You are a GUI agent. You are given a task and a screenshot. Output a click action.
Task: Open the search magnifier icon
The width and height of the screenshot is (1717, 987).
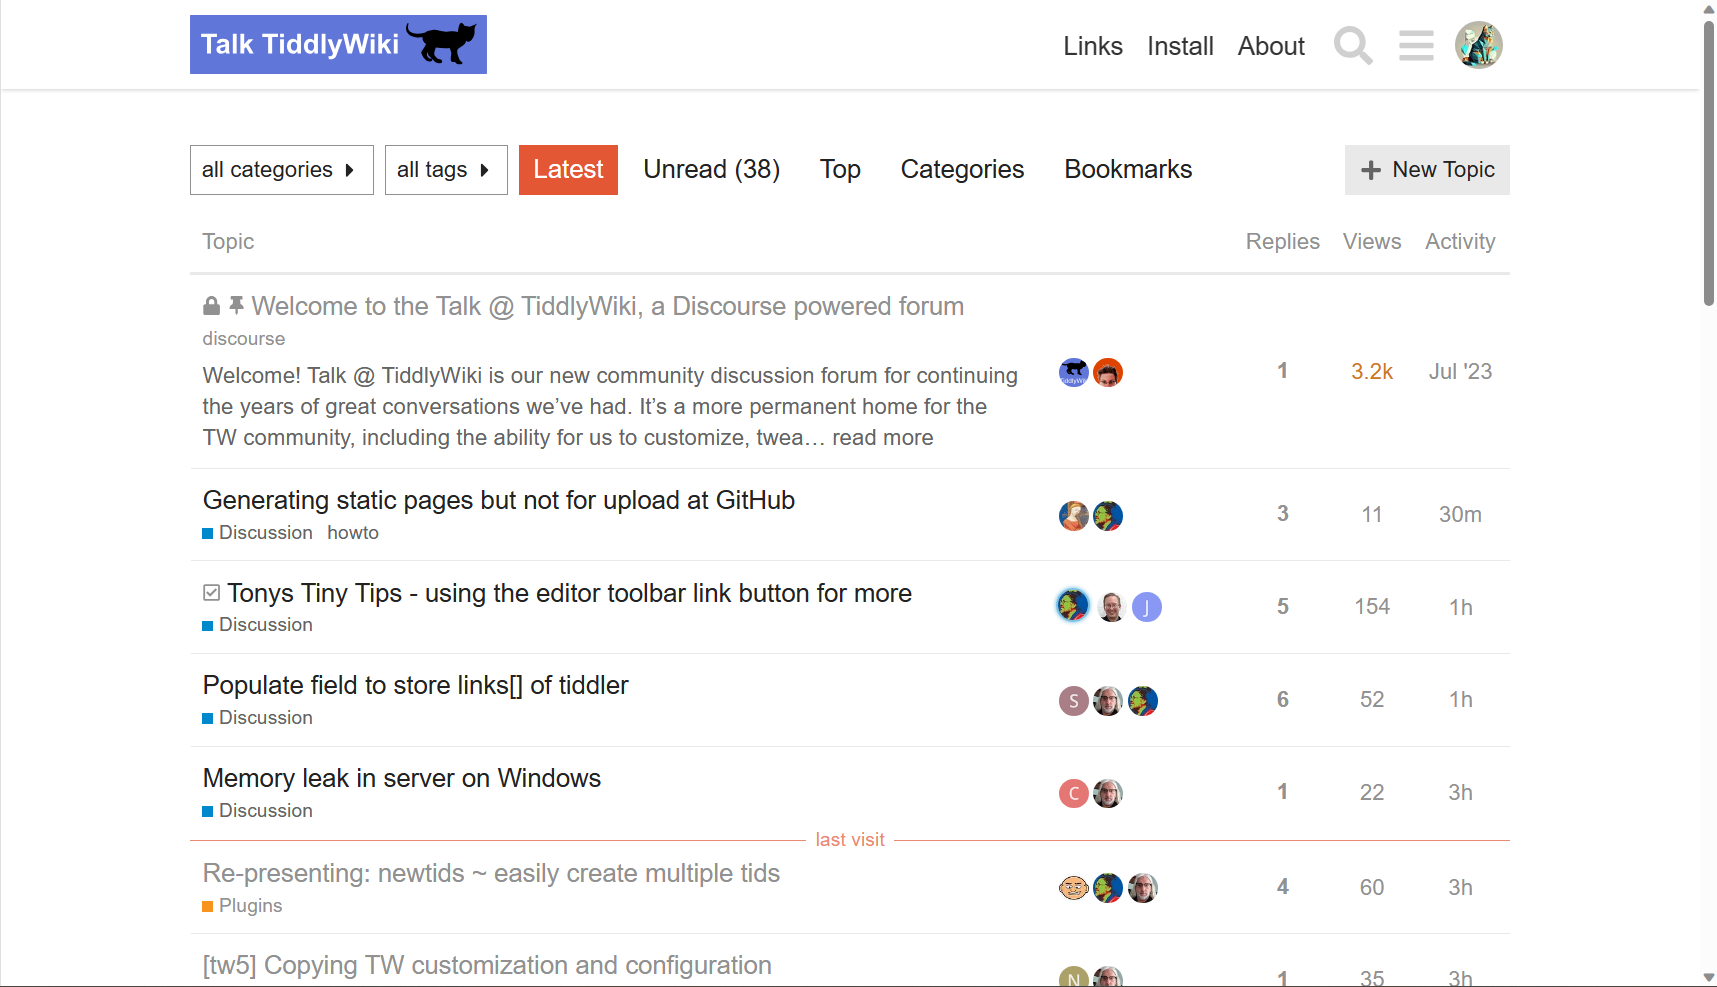(x=1353, y=46)
